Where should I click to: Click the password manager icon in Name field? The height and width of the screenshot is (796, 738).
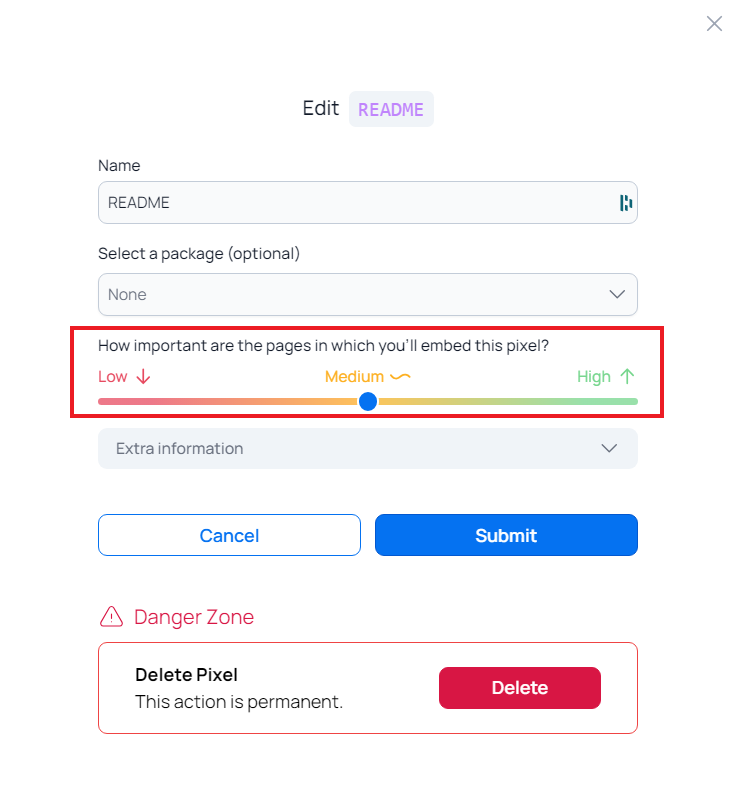coord(626,203)
